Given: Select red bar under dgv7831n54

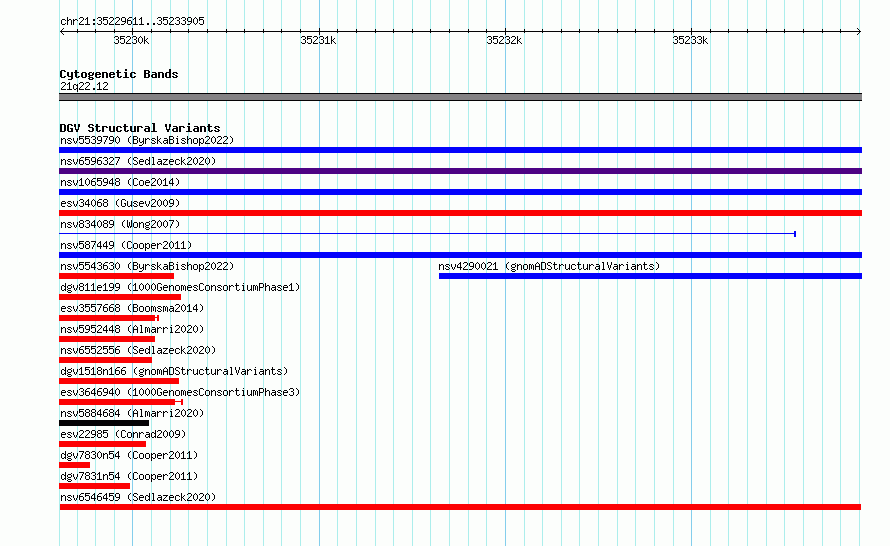Looking at the screenshot, I should [x=94, y=486].
